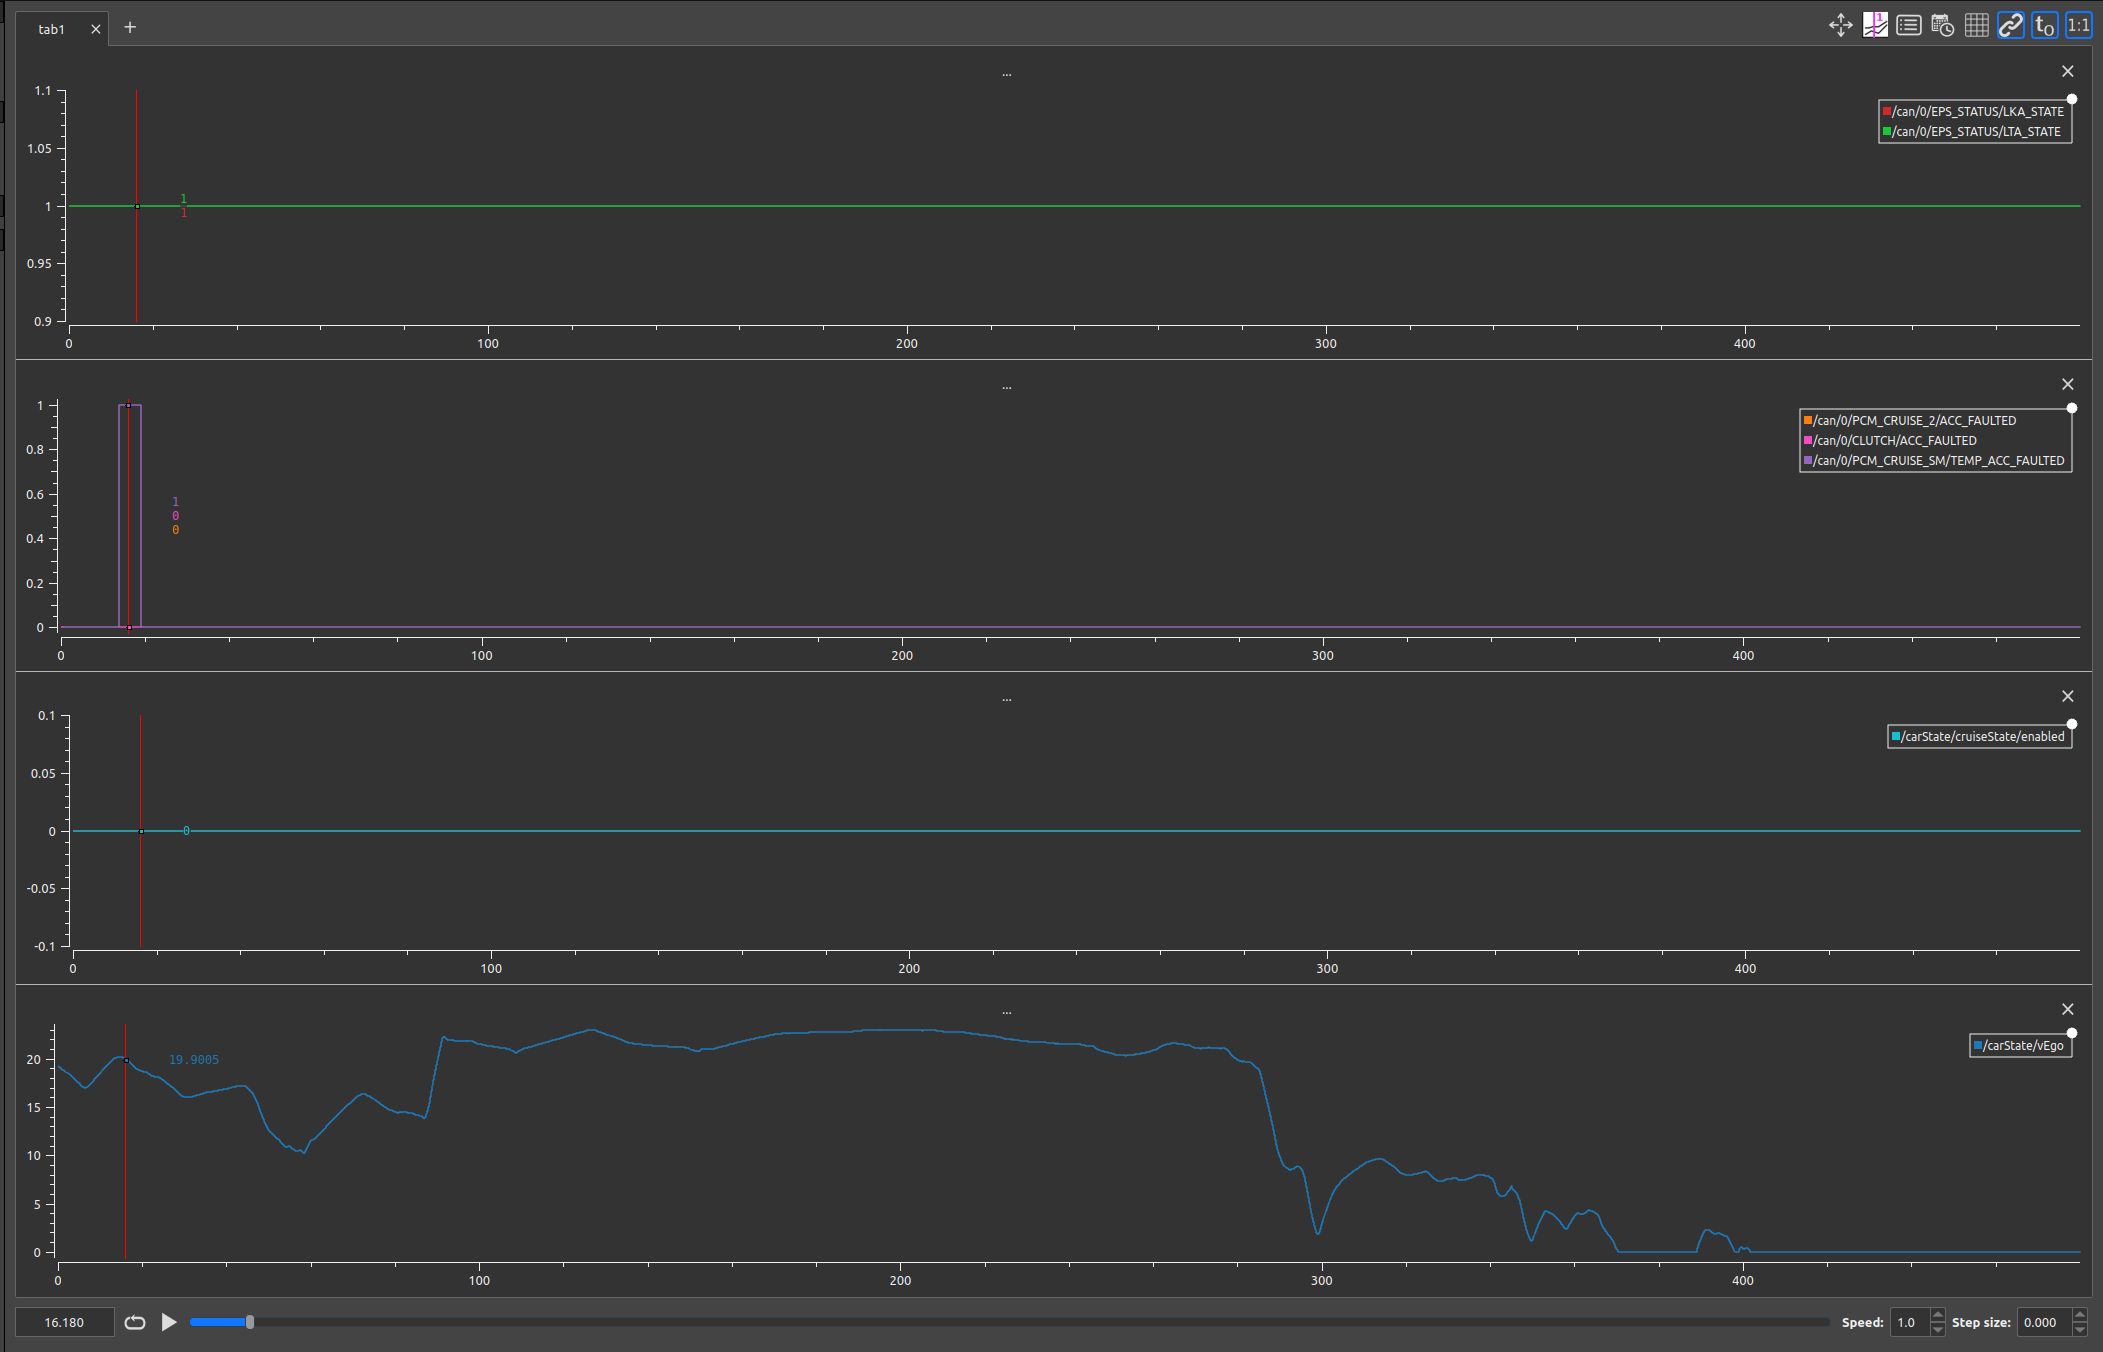Increase the Speed value with up arrow
Screen dimensions: 2103x1352
(x=1938, y=1315)
